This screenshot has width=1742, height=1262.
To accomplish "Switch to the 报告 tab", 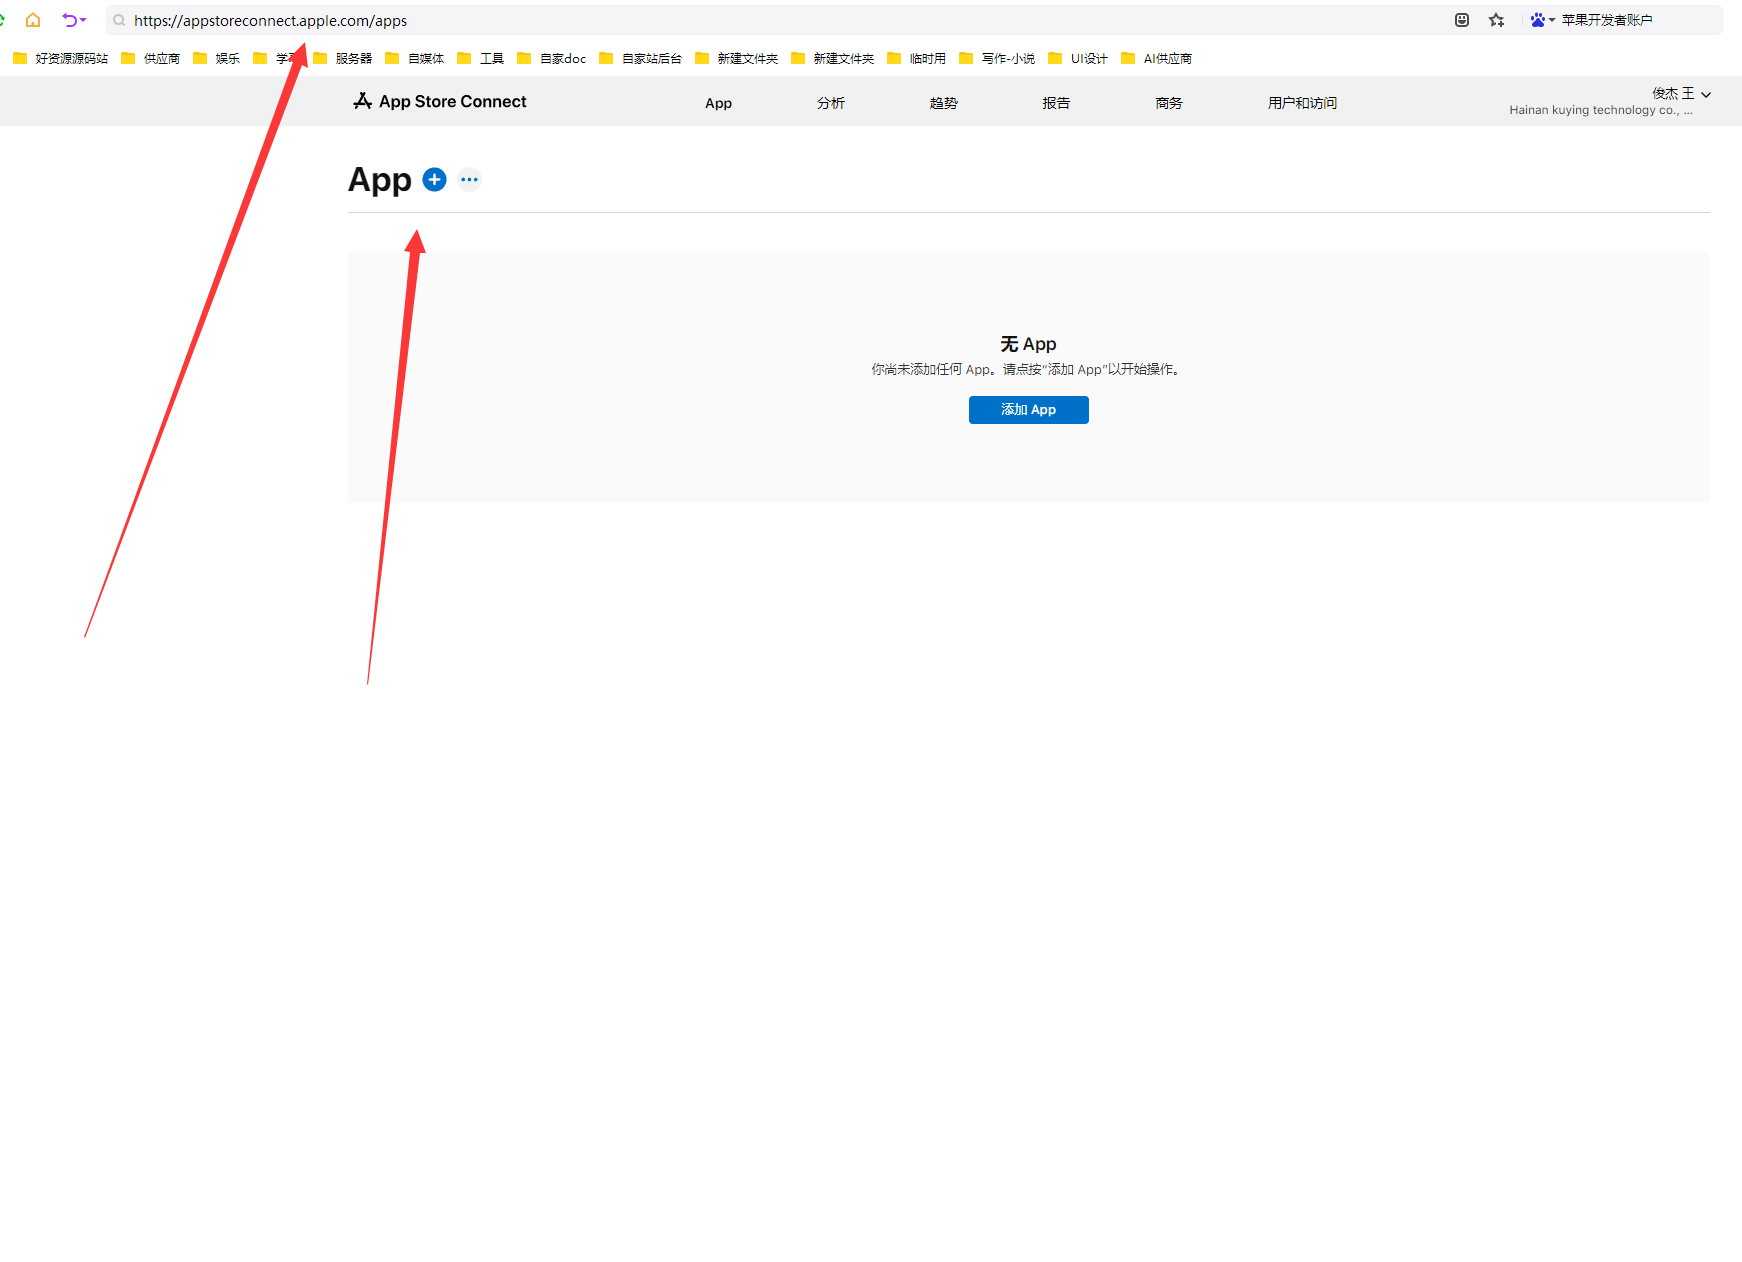I will point(1056,103).
